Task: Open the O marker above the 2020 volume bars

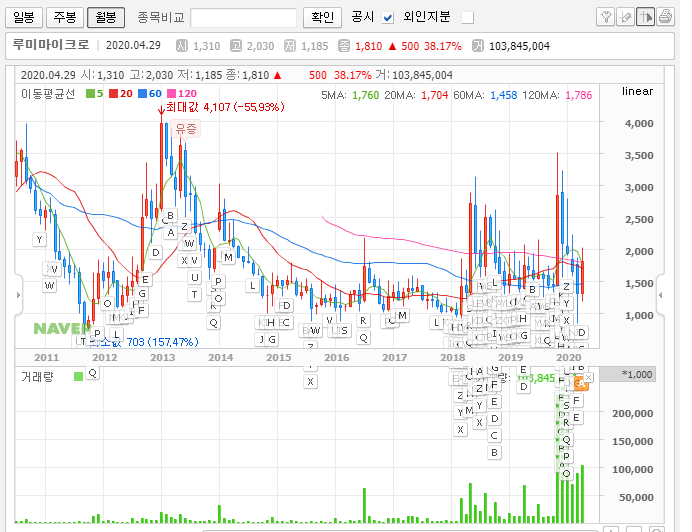Action: 567,474
